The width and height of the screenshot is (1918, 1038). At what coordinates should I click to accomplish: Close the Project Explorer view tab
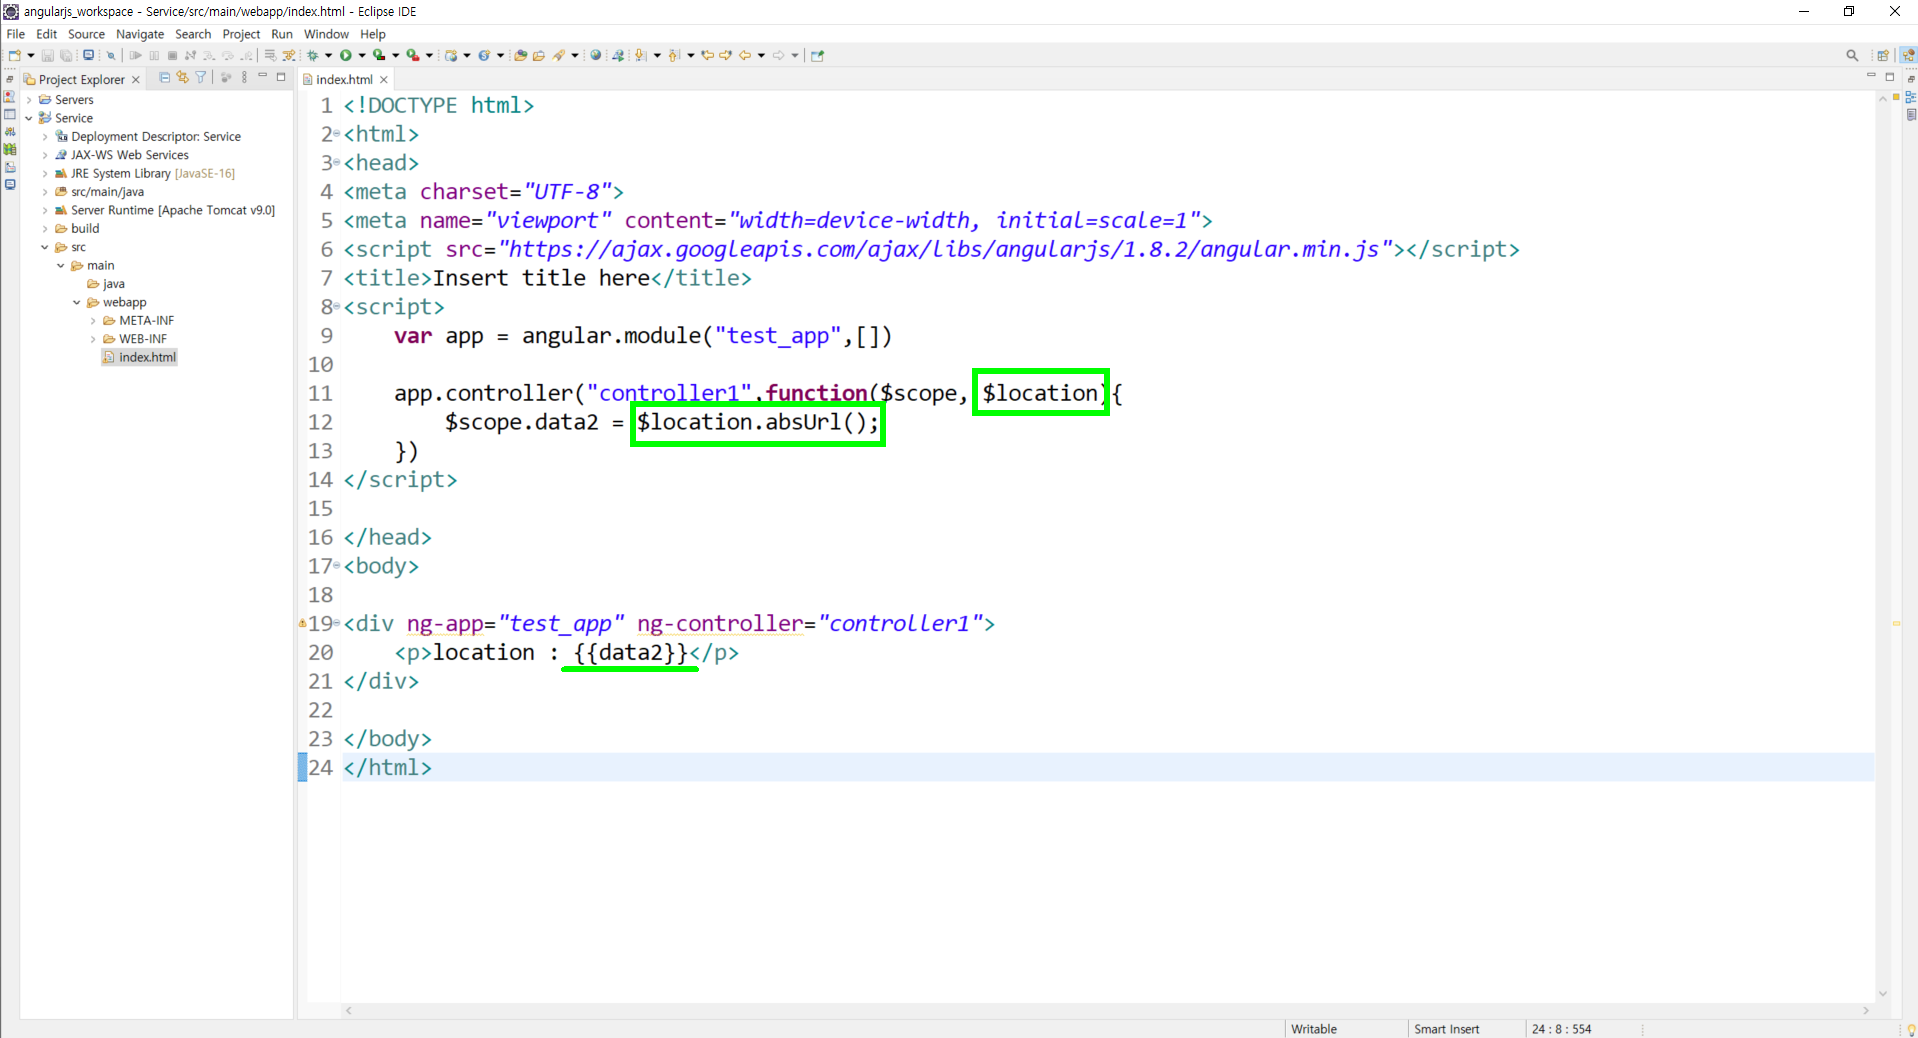pyautogui.click(x=136, y=79)
